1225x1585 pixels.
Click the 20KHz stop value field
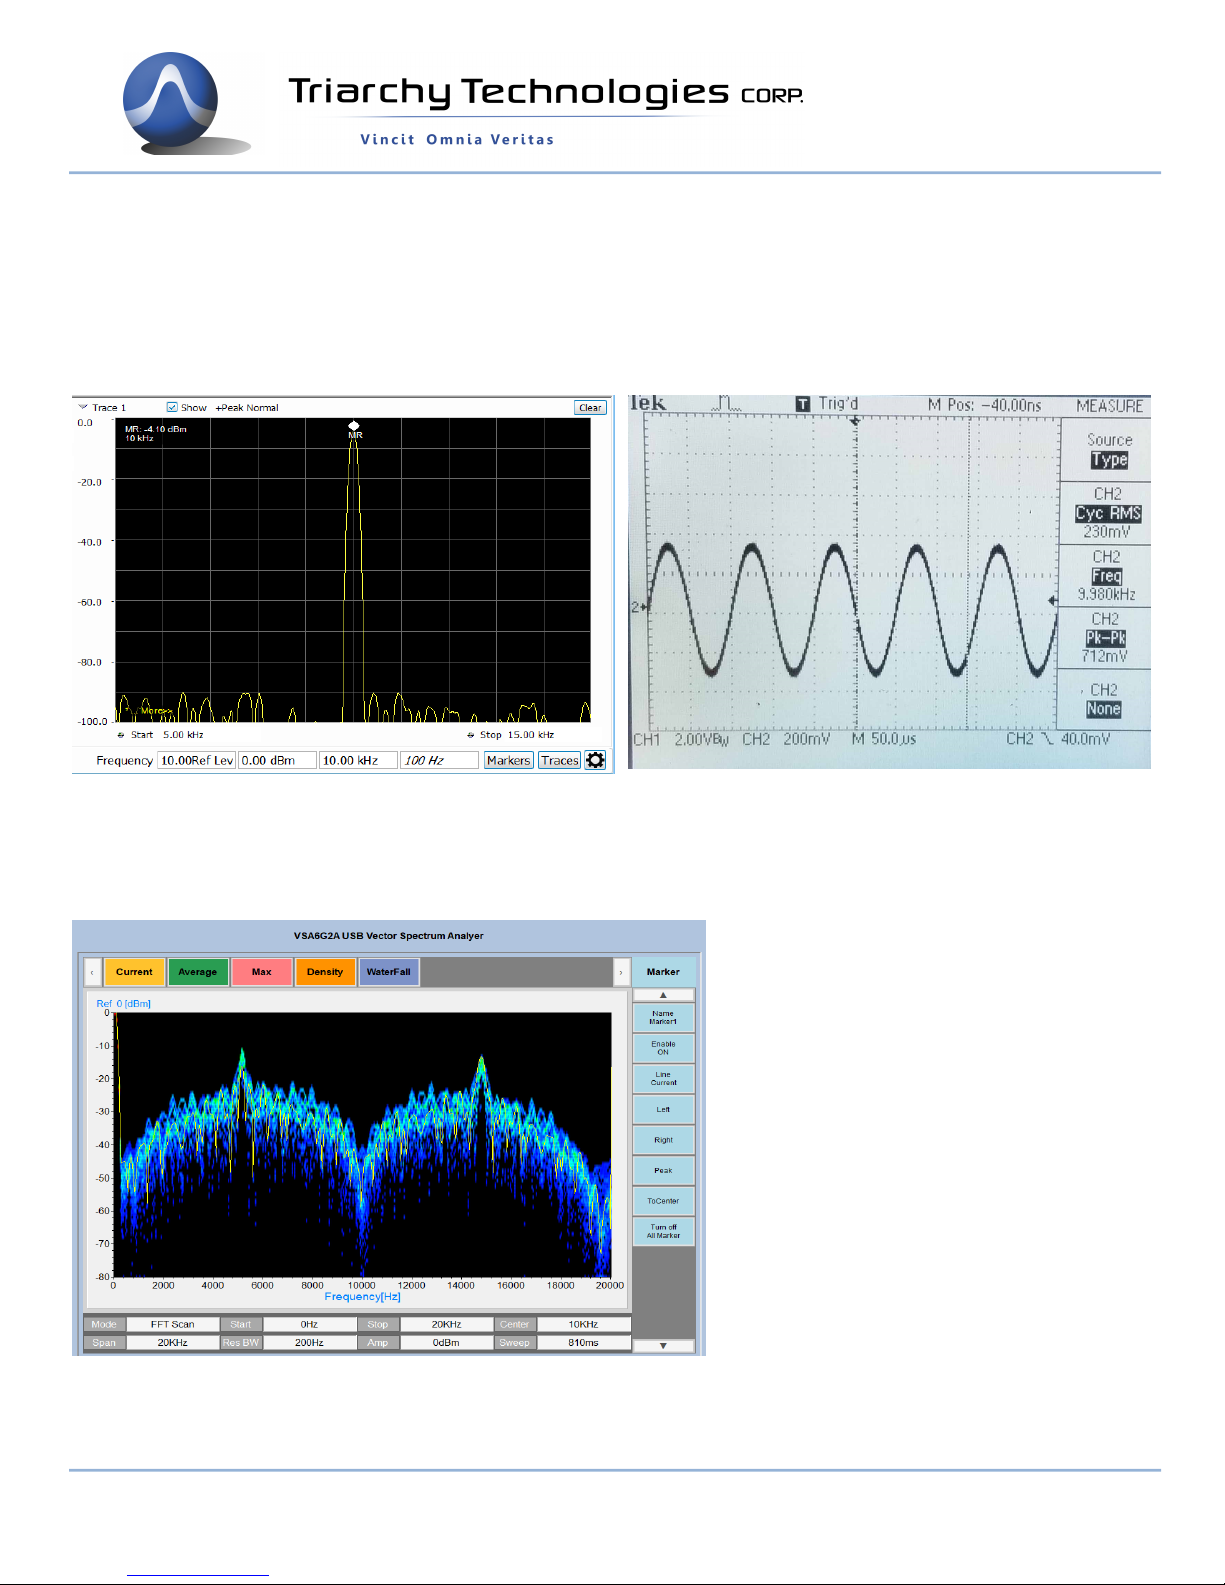pos(446,1324)
